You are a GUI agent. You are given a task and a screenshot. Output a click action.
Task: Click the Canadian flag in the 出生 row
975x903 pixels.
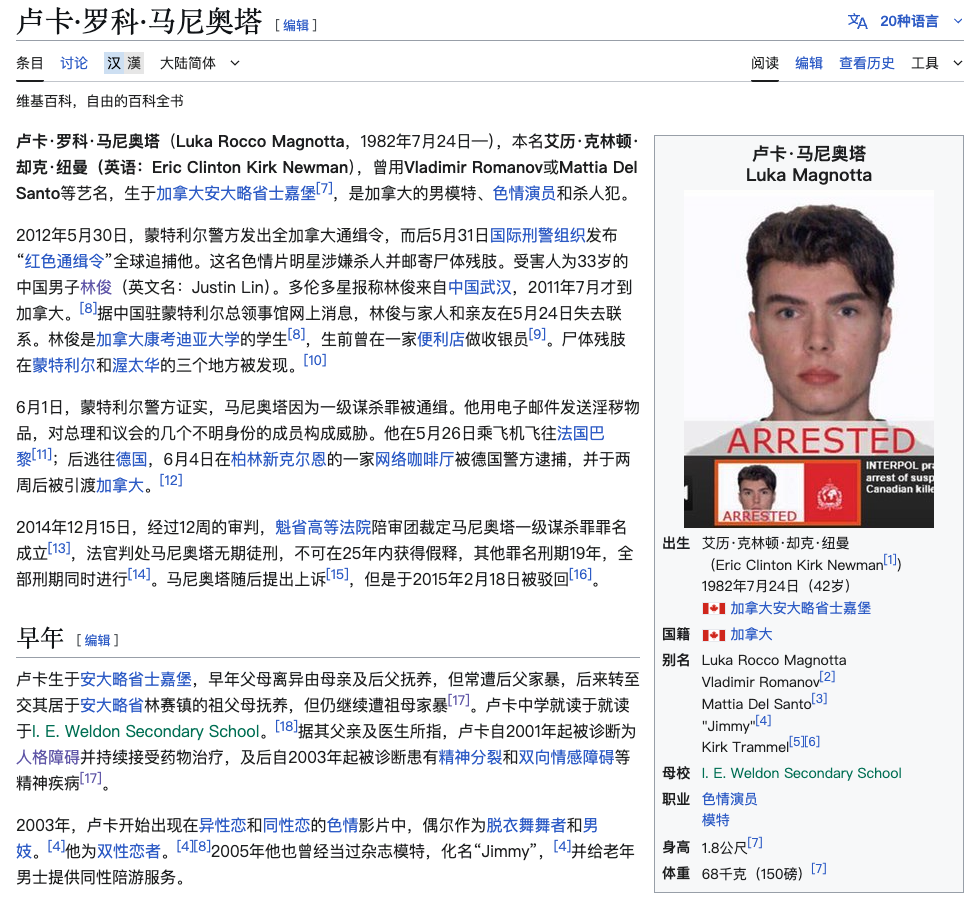(x=713, y=608)
